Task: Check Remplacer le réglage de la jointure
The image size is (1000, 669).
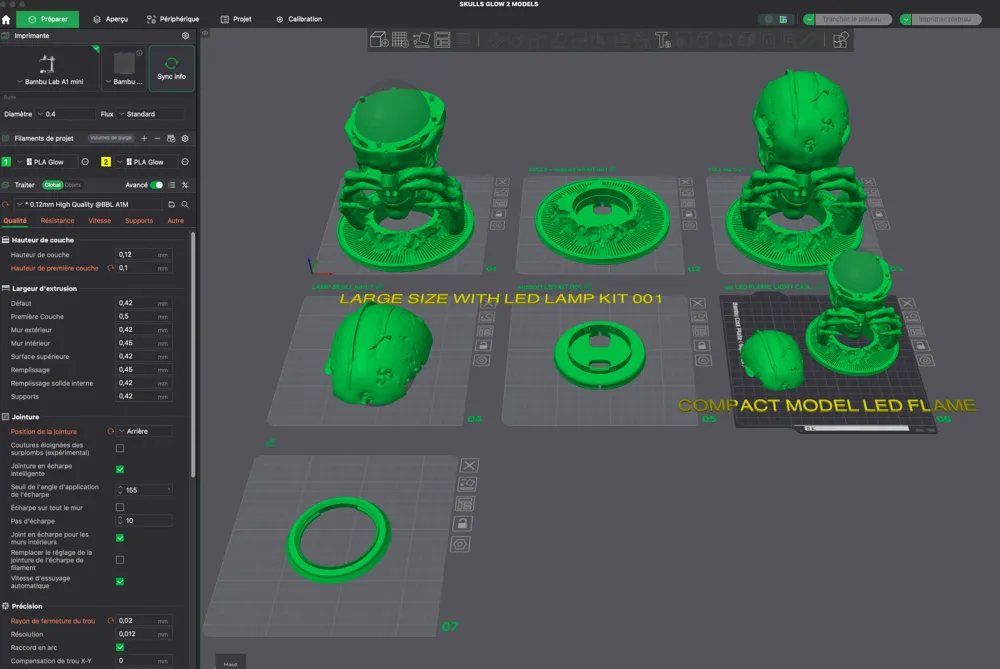Action: 120,560
